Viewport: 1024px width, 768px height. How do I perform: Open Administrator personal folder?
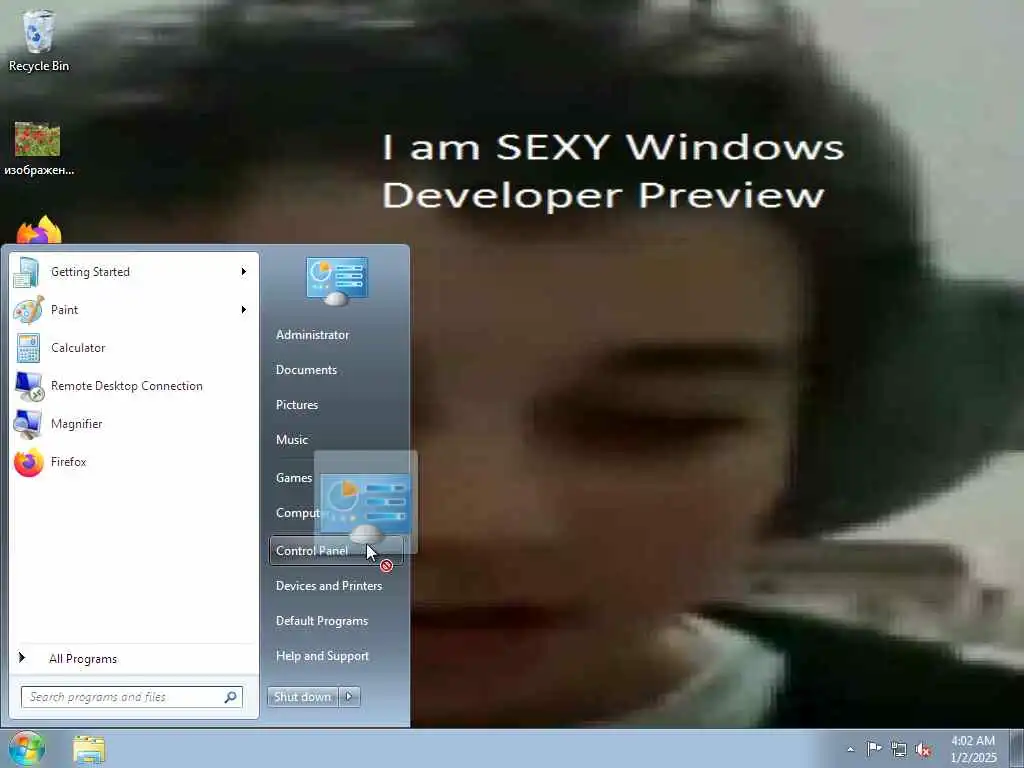[x=312, y=335]
